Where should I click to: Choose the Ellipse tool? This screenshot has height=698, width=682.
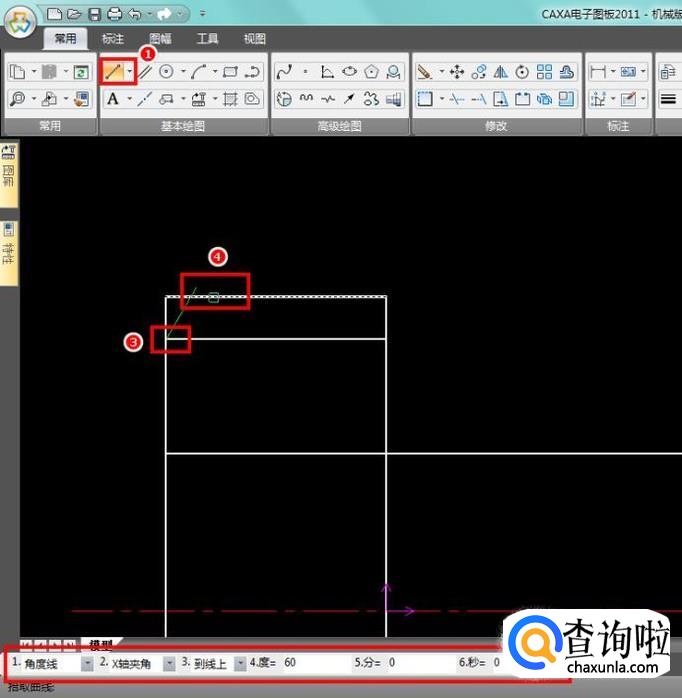click(349, 72)
